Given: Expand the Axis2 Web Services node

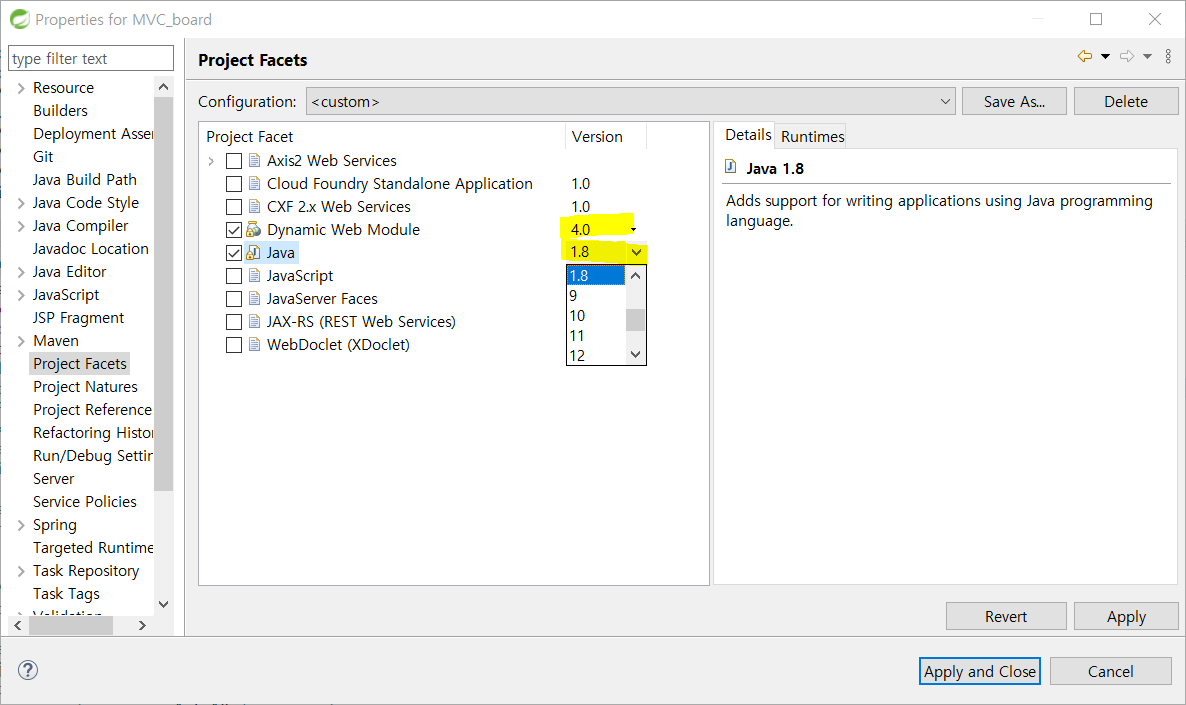Looking at the screenshot, I should (x=211, y=161).
